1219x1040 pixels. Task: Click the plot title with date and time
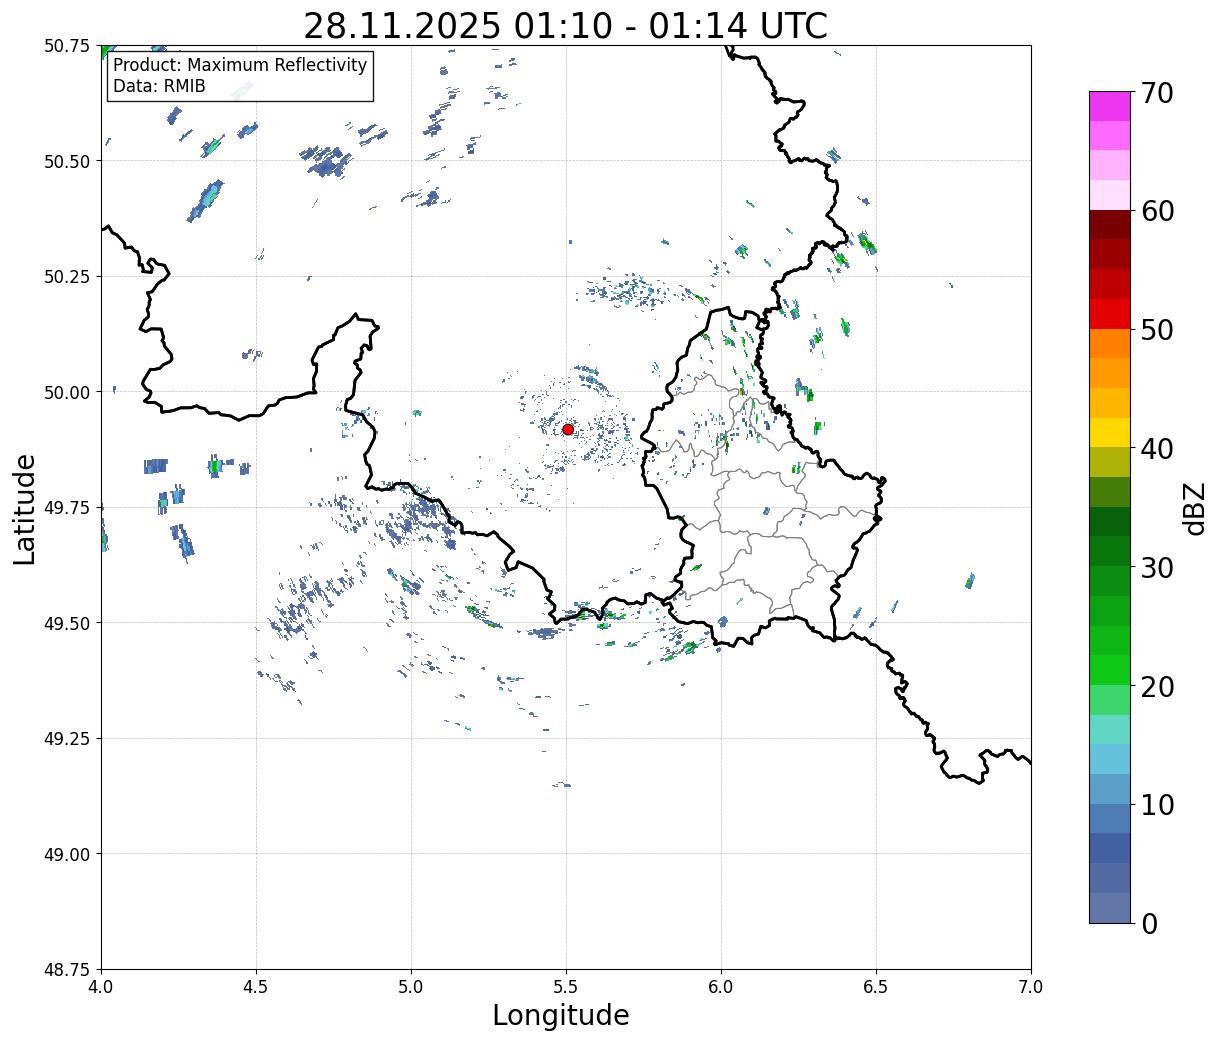[x=565, y=26]
